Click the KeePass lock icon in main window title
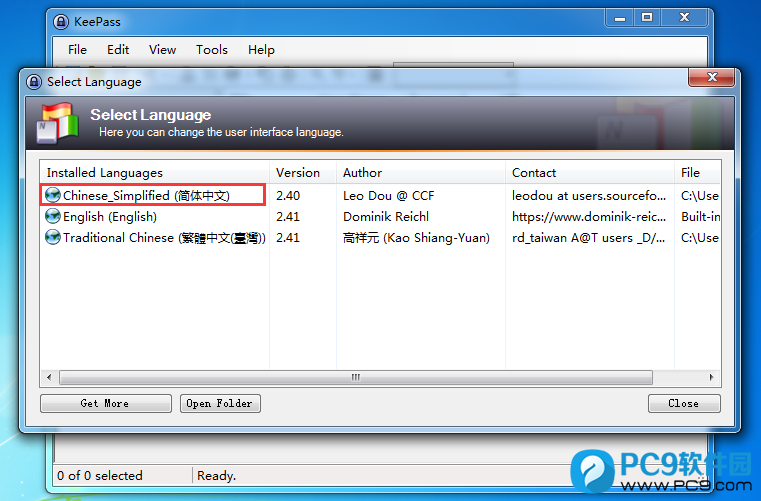The width and height of the screenshot is (761, 501). [x=61, y=21]
